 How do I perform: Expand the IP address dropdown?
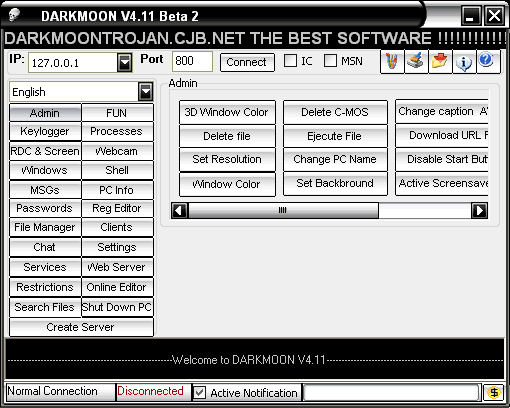pos(125,62)
